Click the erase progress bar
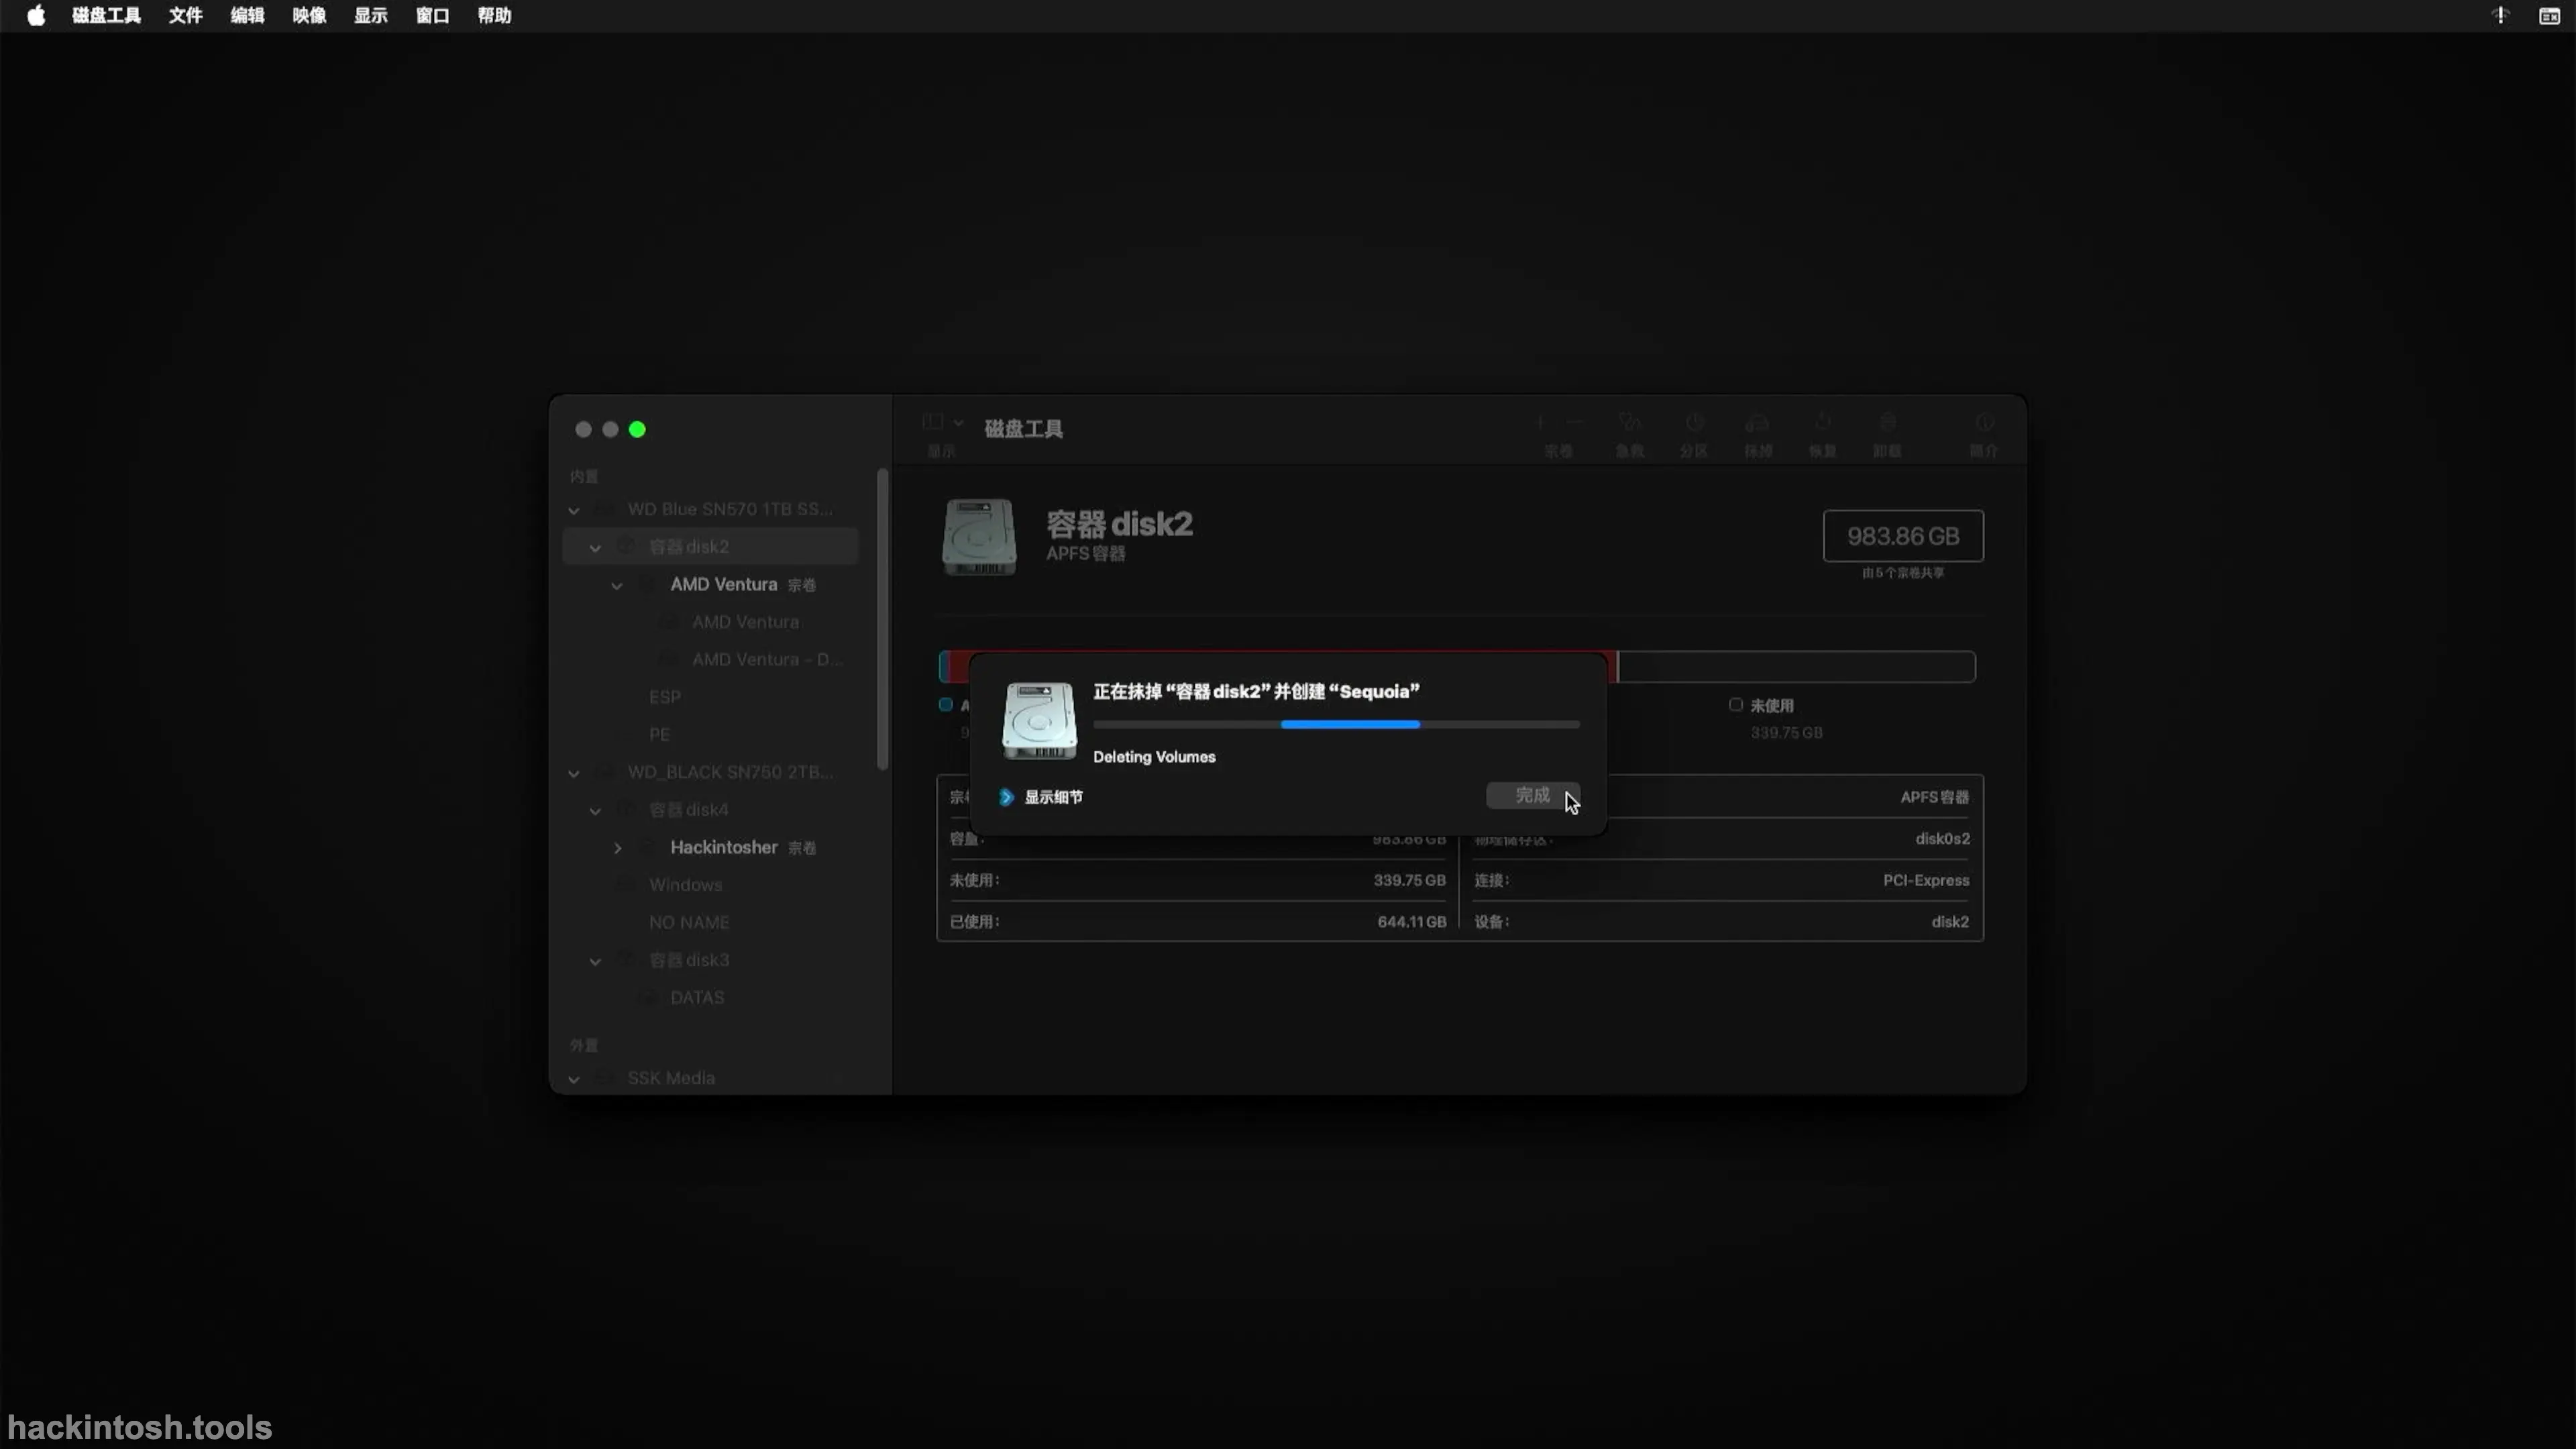Viewport: 2576px width, 1449px height. coord(1336,724)
